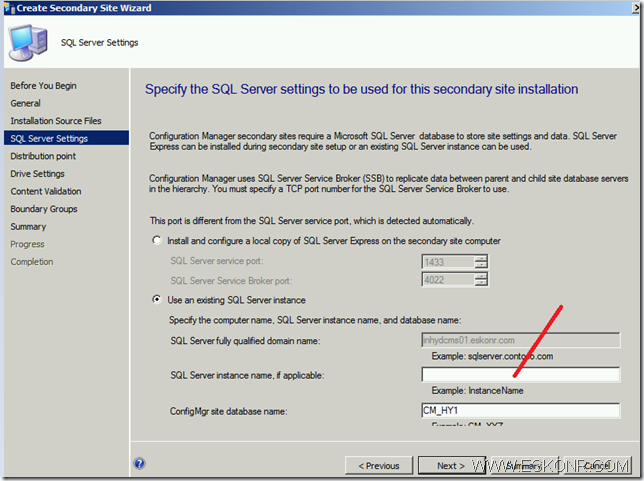
Task: Open the Summary step in sidebar
Action: 28,226
